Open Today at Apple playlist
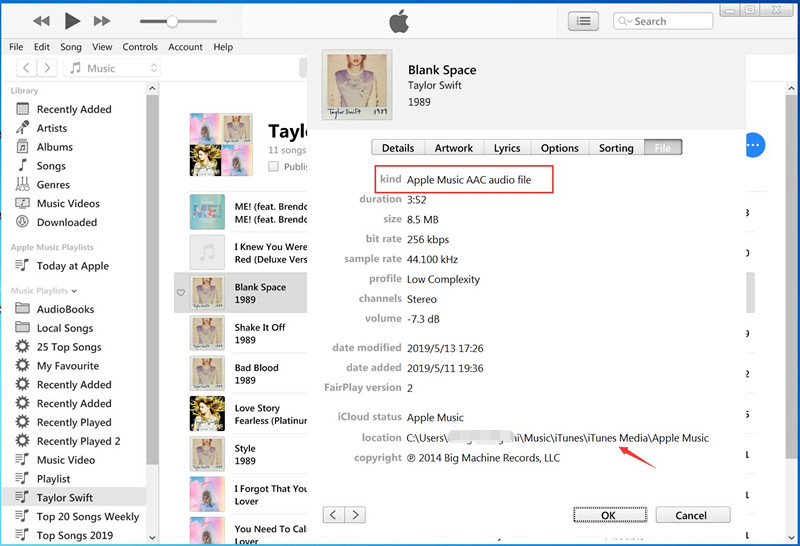Image resolution: width=800 pixels, height=546 pixels. click(x=72, y=266)
